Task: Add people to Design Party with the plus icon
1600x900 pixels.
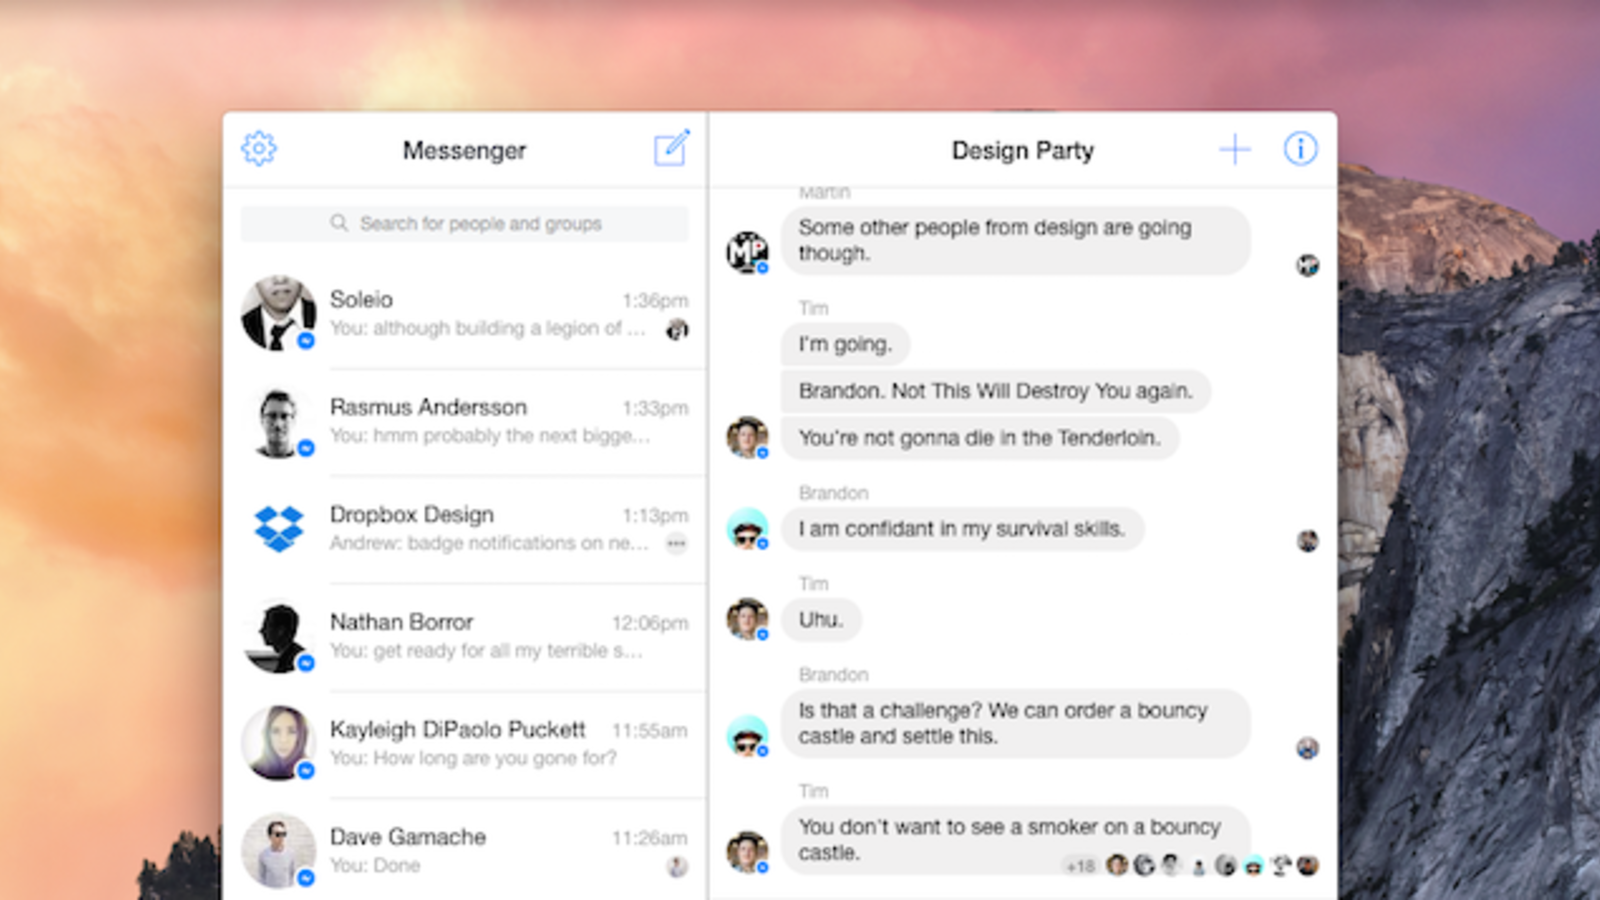Action: [x=1235, y=148]
